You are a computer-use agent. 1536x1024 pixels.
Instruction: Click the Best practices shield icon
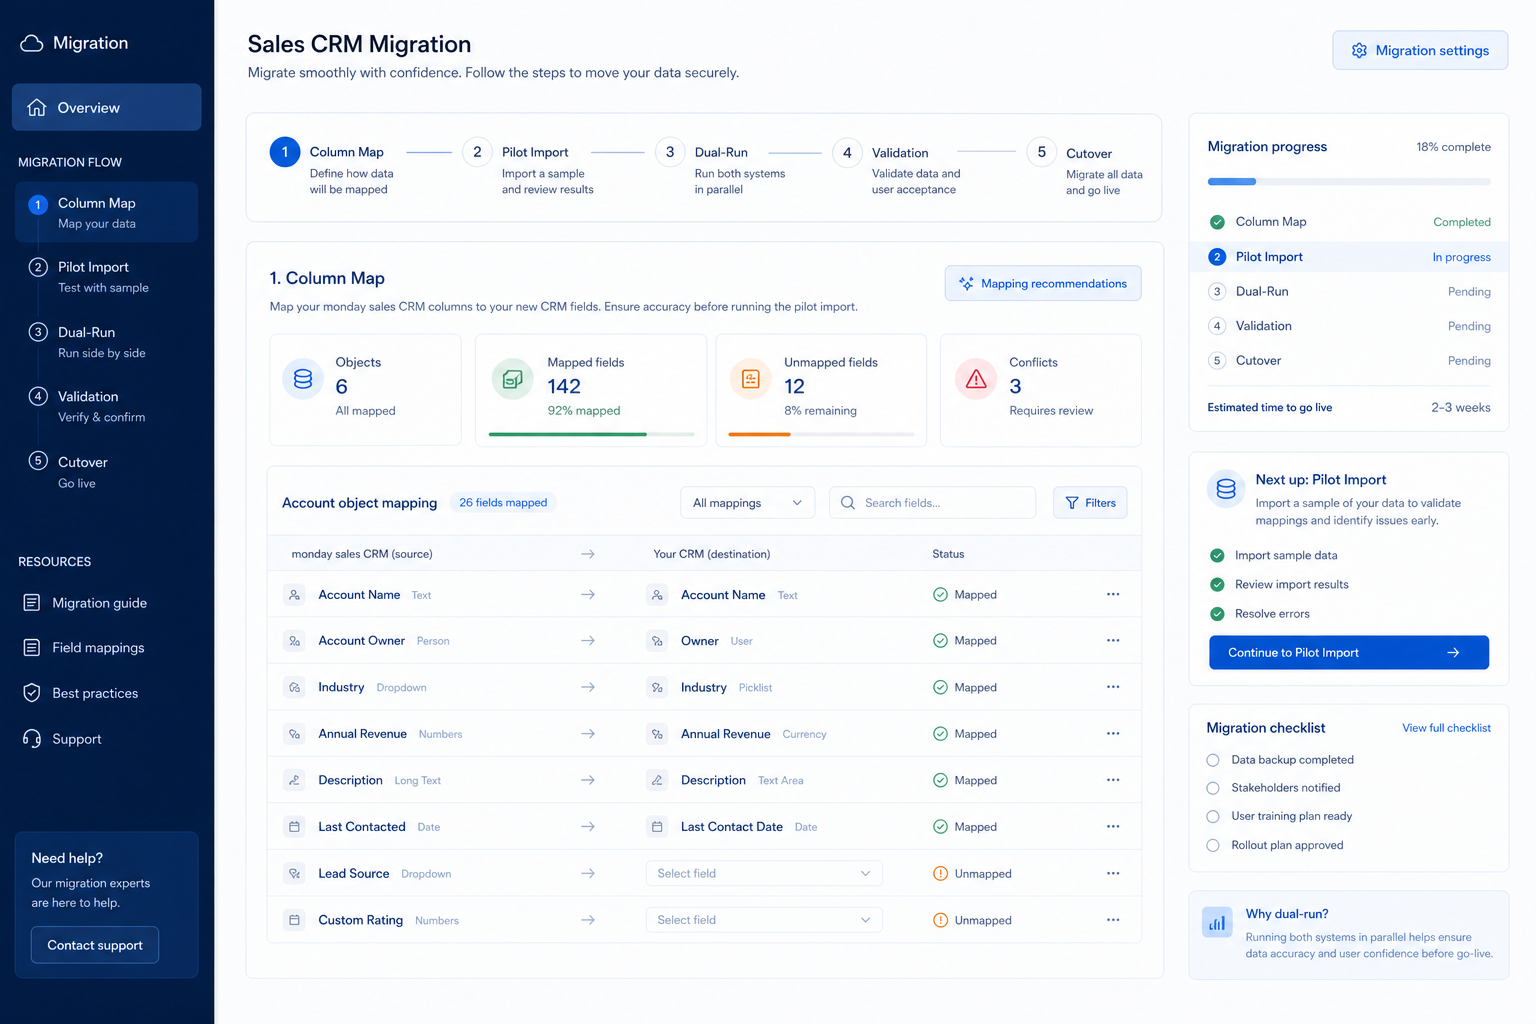click(x=32, y=693)
